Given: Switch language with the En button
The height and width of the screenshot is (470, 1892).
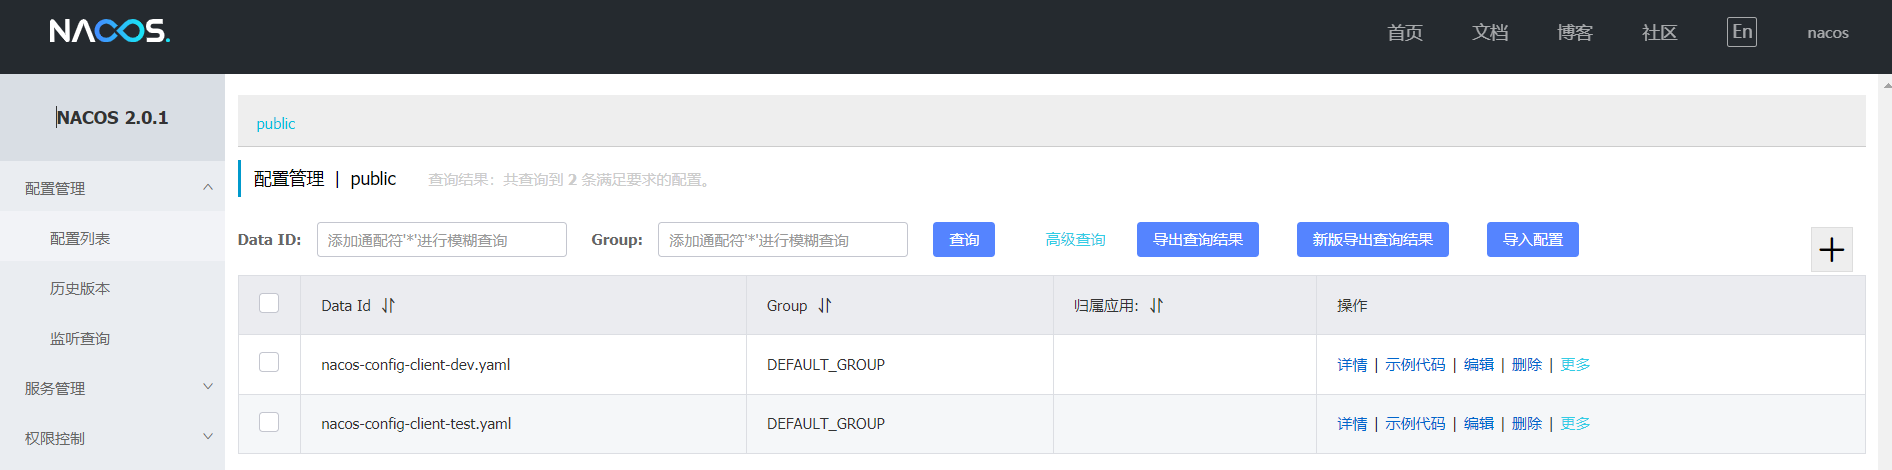Looking at the screenshot, I should (x=1742, y=32).
